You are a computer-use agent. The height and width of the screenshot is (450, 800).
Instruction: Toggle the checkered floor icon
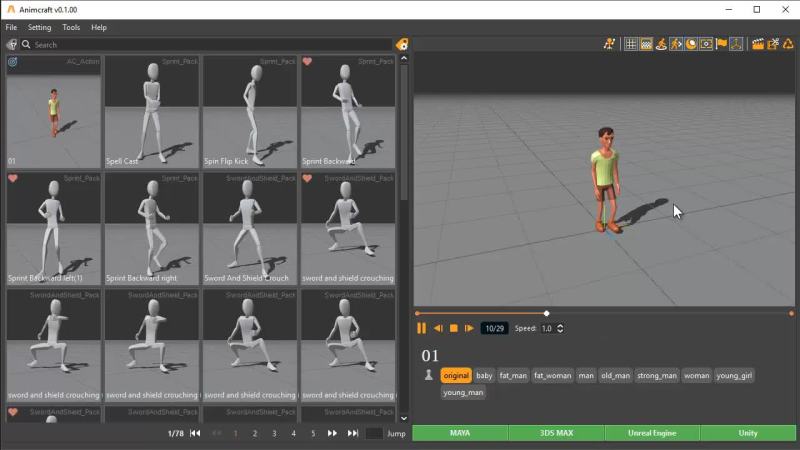click(646, 44)
